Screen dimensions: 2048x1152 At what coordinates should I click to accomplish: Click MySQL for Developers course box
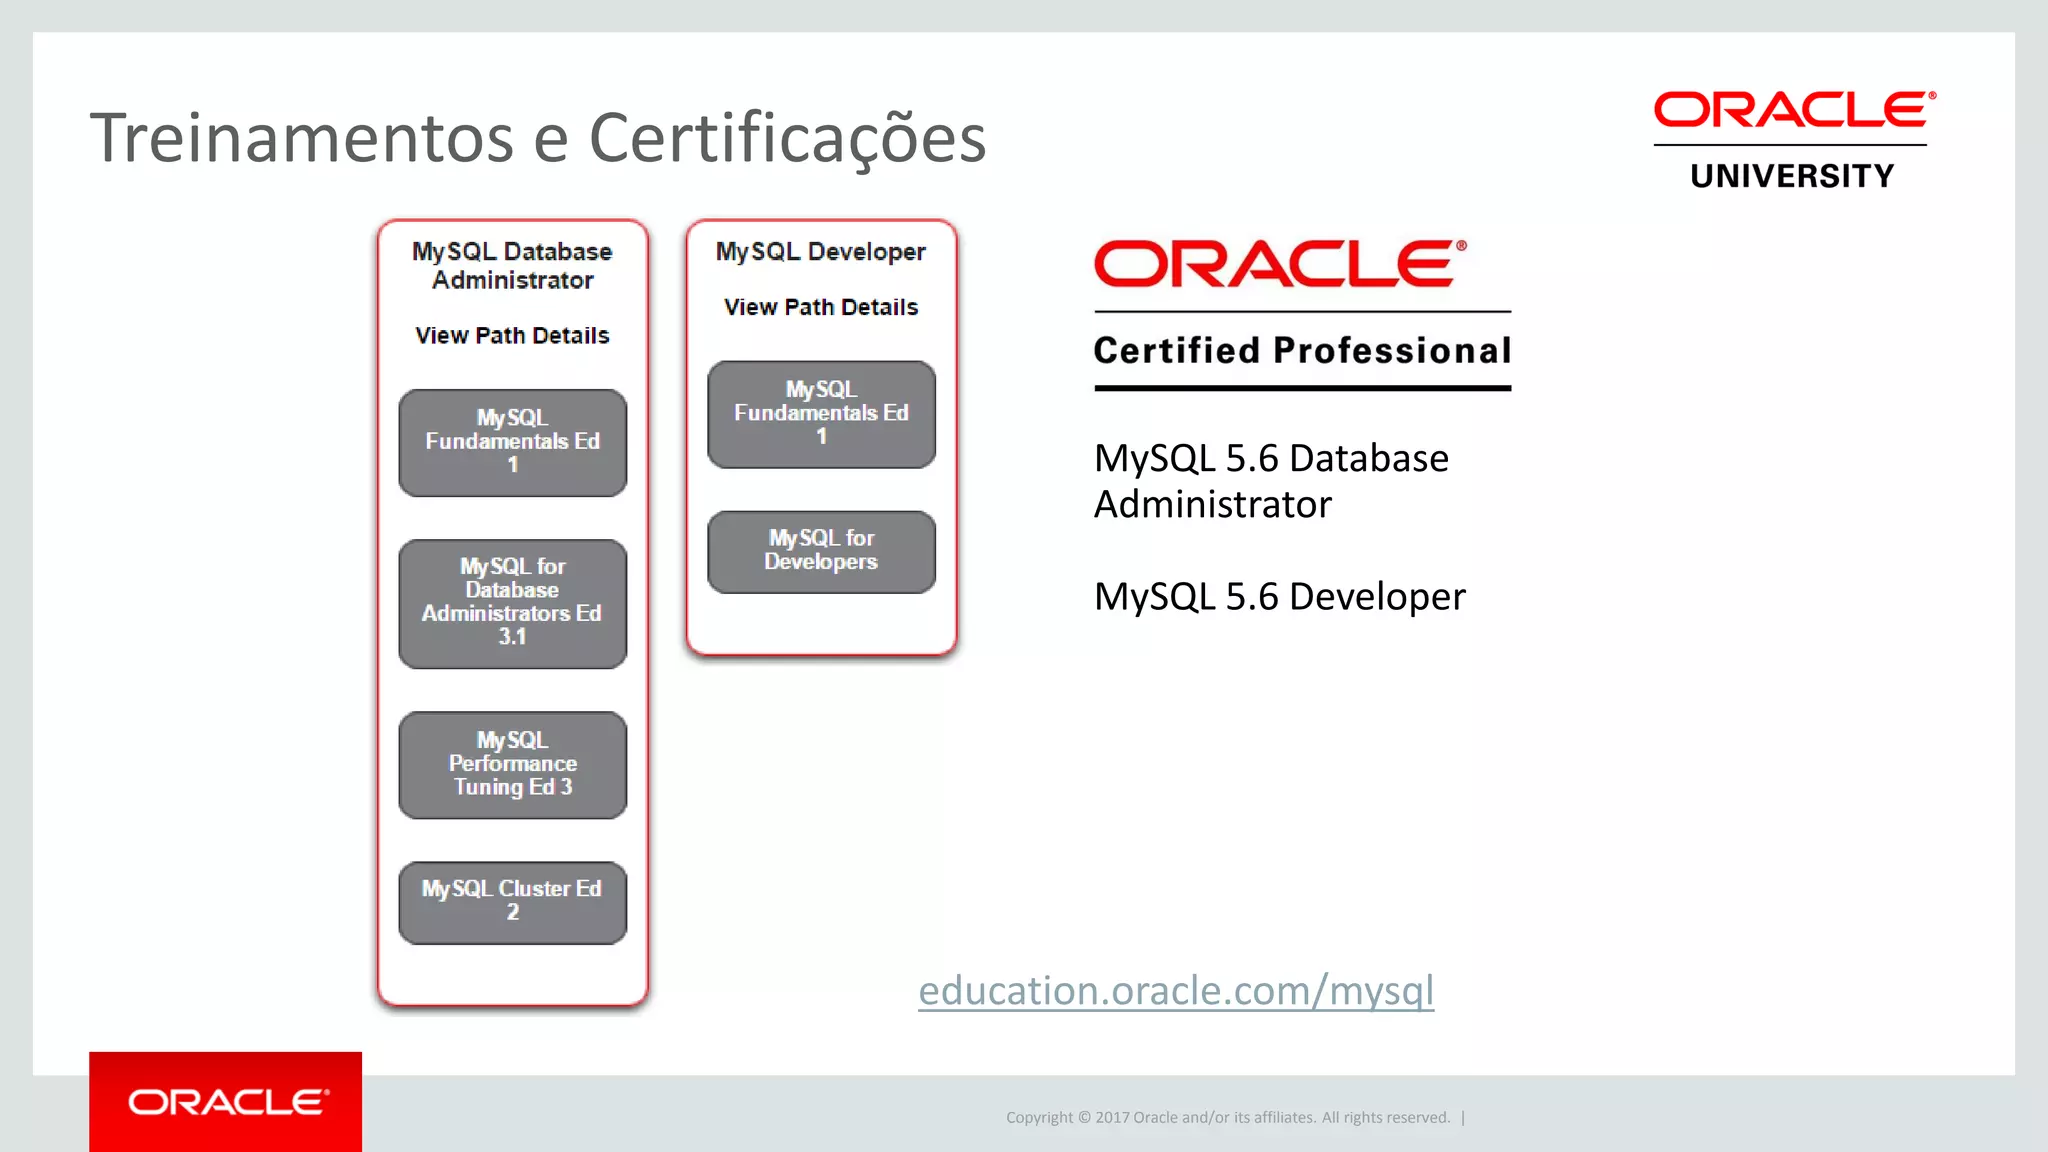[821, 552]
